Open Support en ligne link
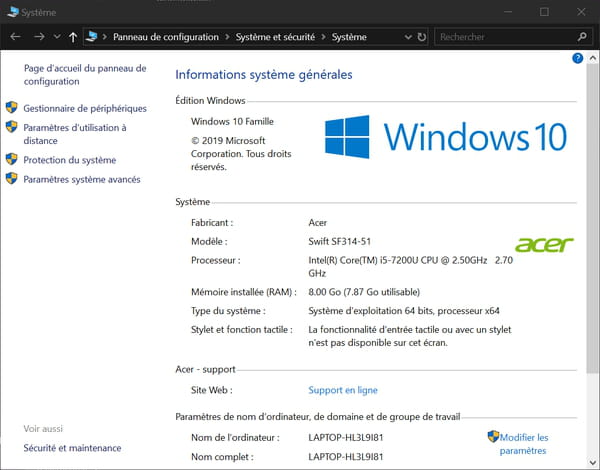 [343, 390]
